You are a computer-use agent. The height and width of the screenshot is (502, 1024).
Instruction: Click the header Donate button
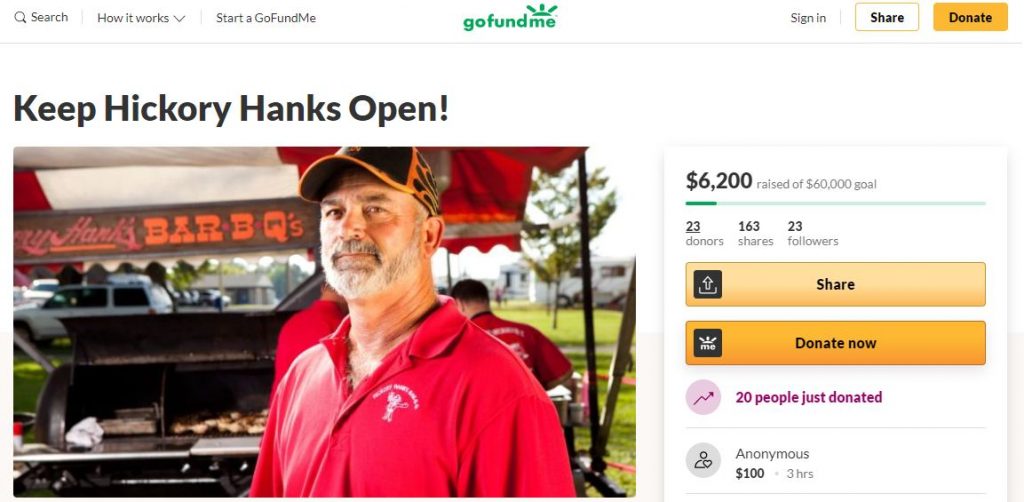point(970,17)
